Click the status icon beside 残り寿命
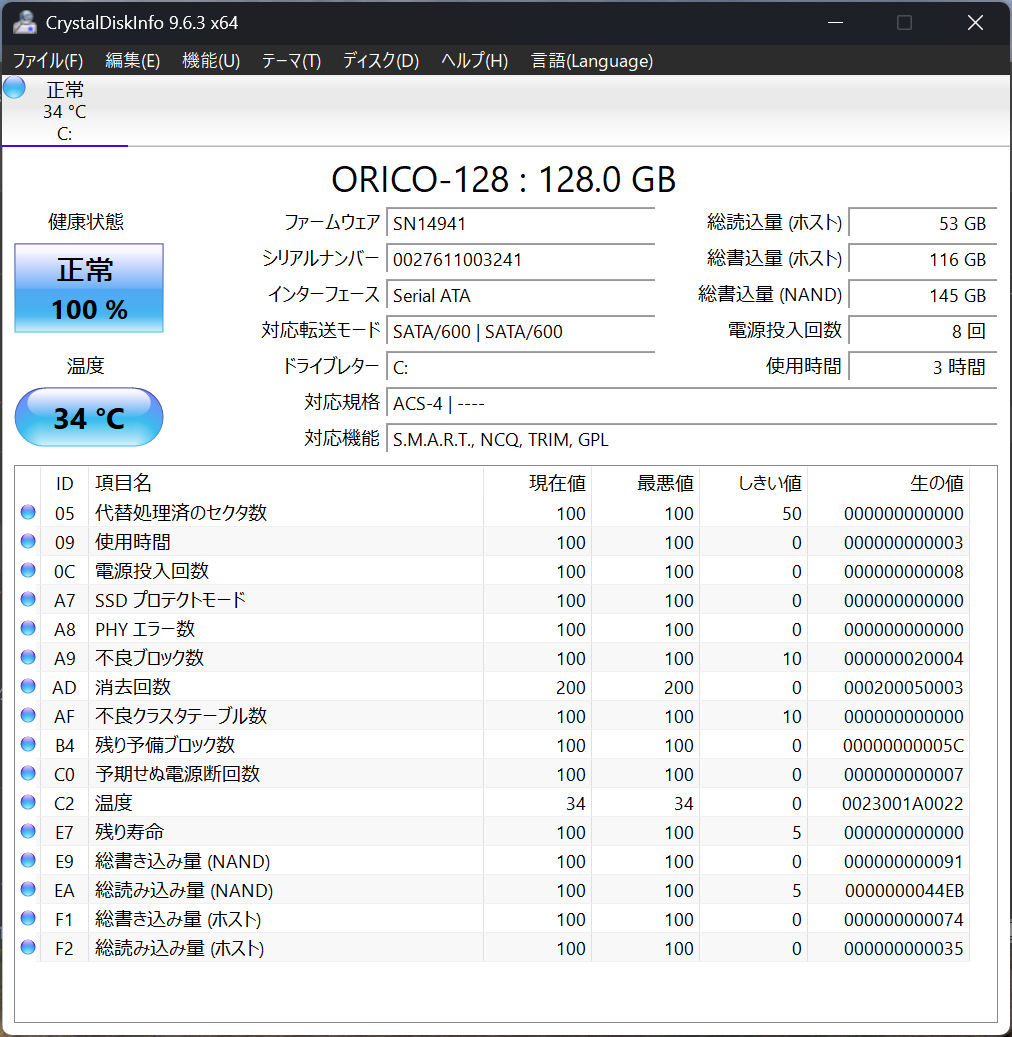Screen dimensions: 1012x1037 pos(29,832)
